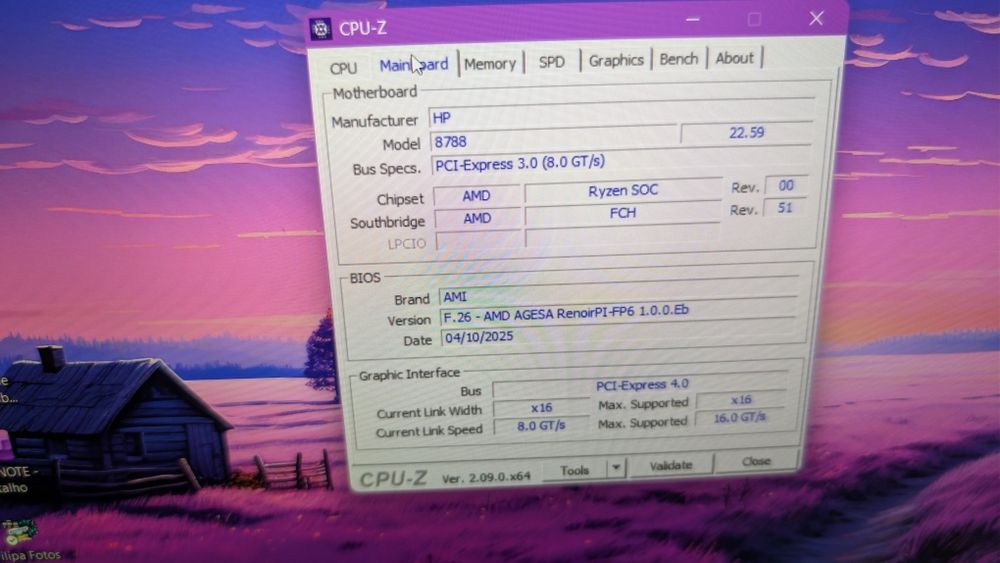Click the Motherboard group label
Screen dimensions: 1000x563
pos(374,92)
